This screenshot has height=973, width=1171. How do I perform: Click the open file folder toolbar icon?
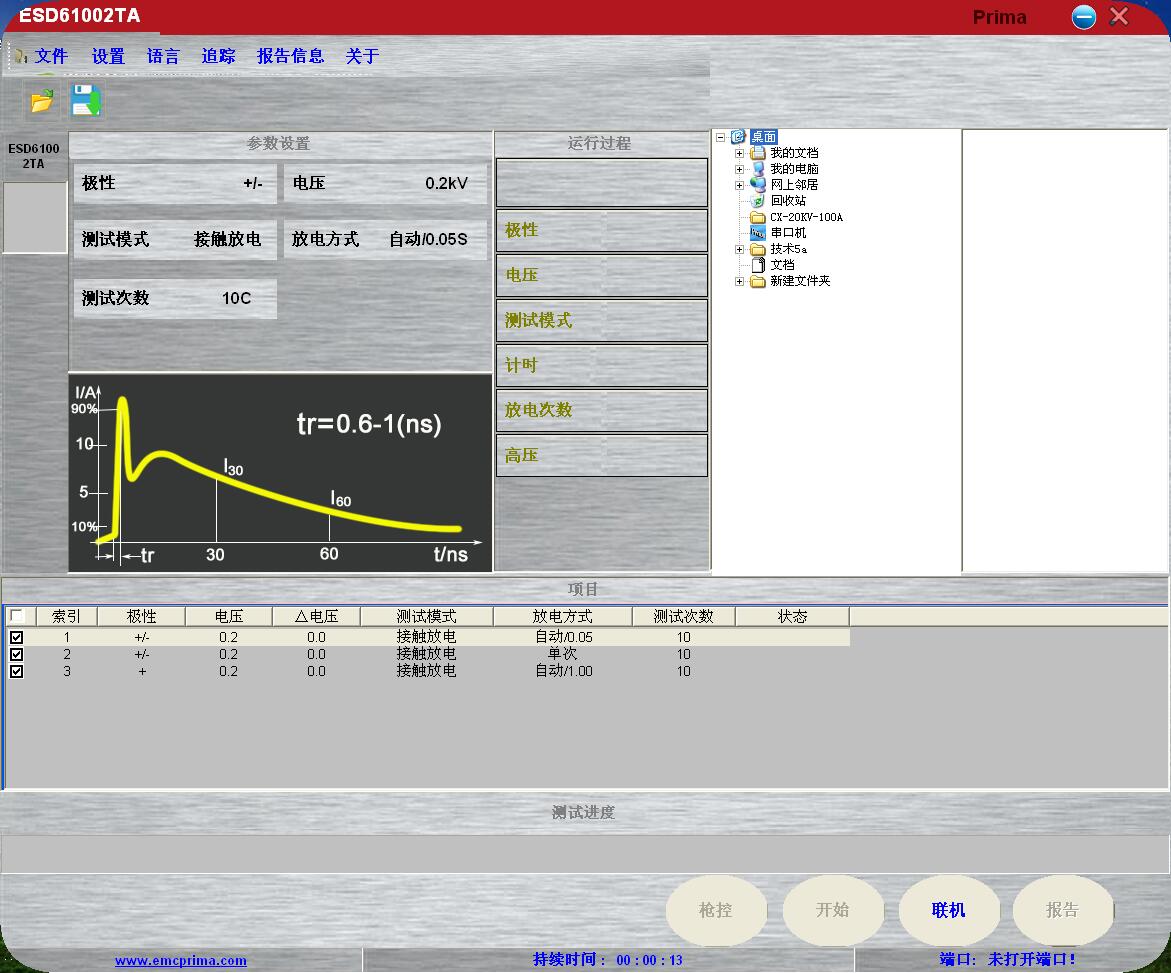(41, 101)
